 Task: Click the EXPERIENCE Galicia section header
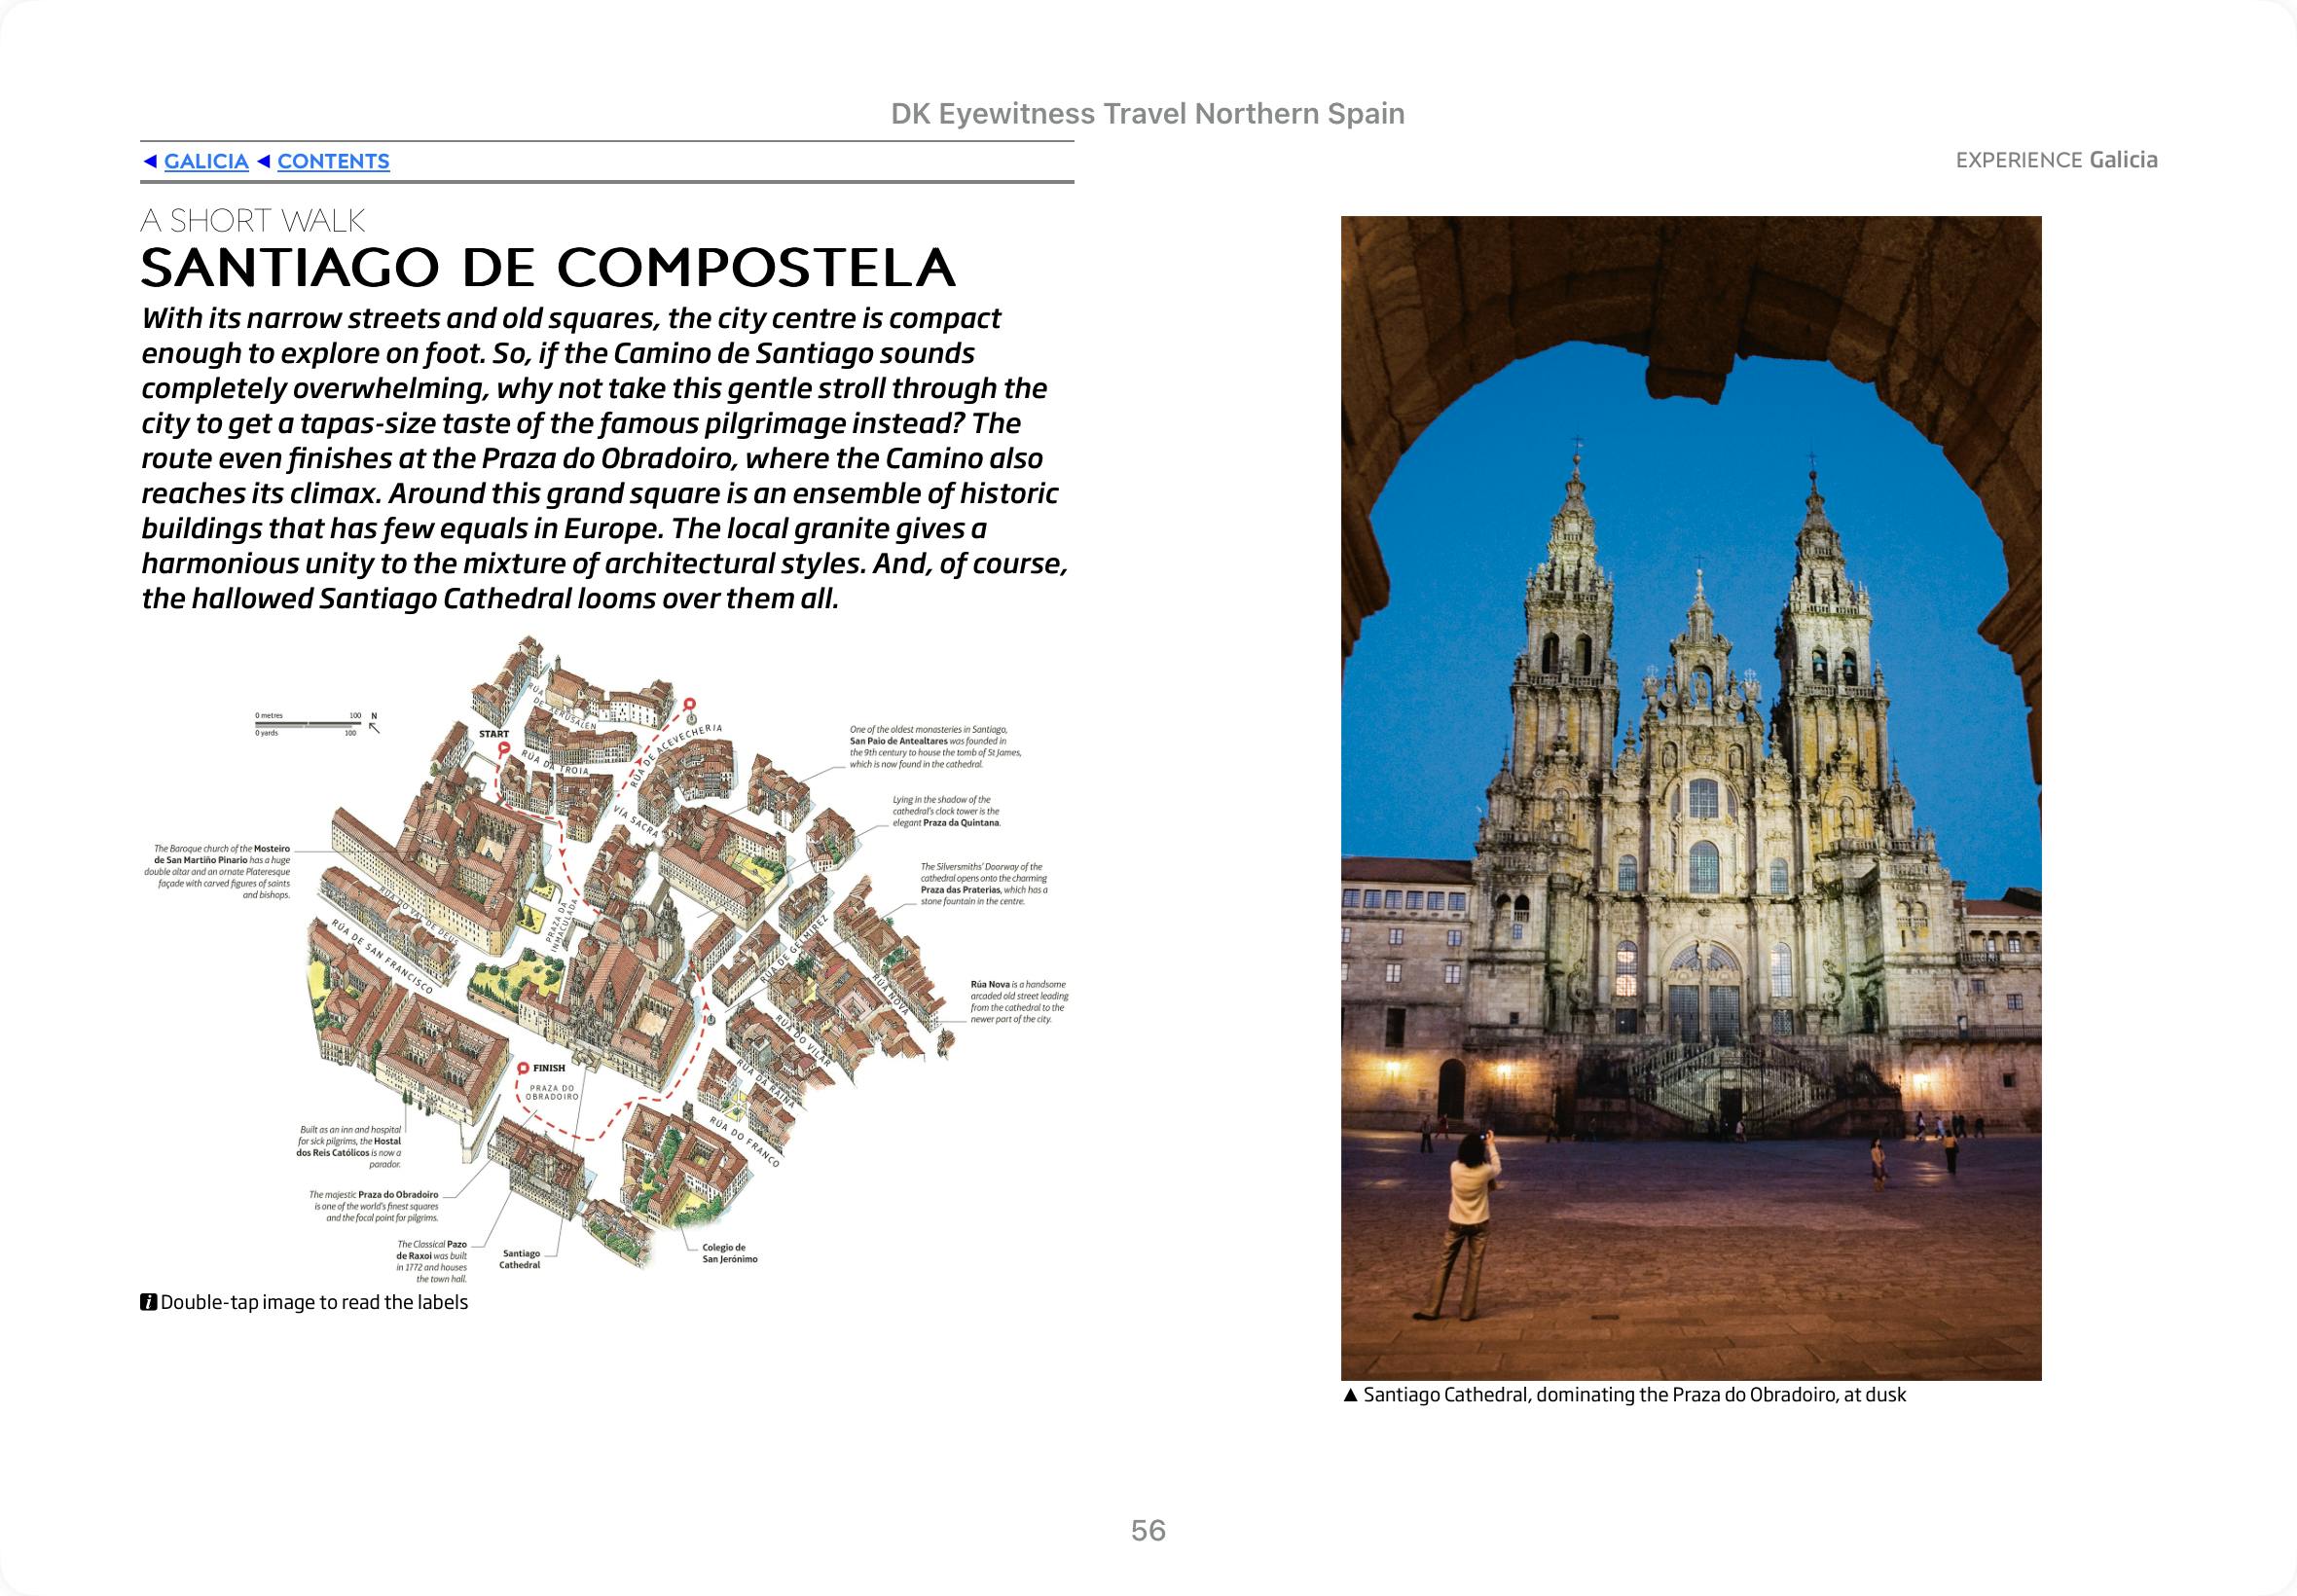click(x=2056, y=160)
